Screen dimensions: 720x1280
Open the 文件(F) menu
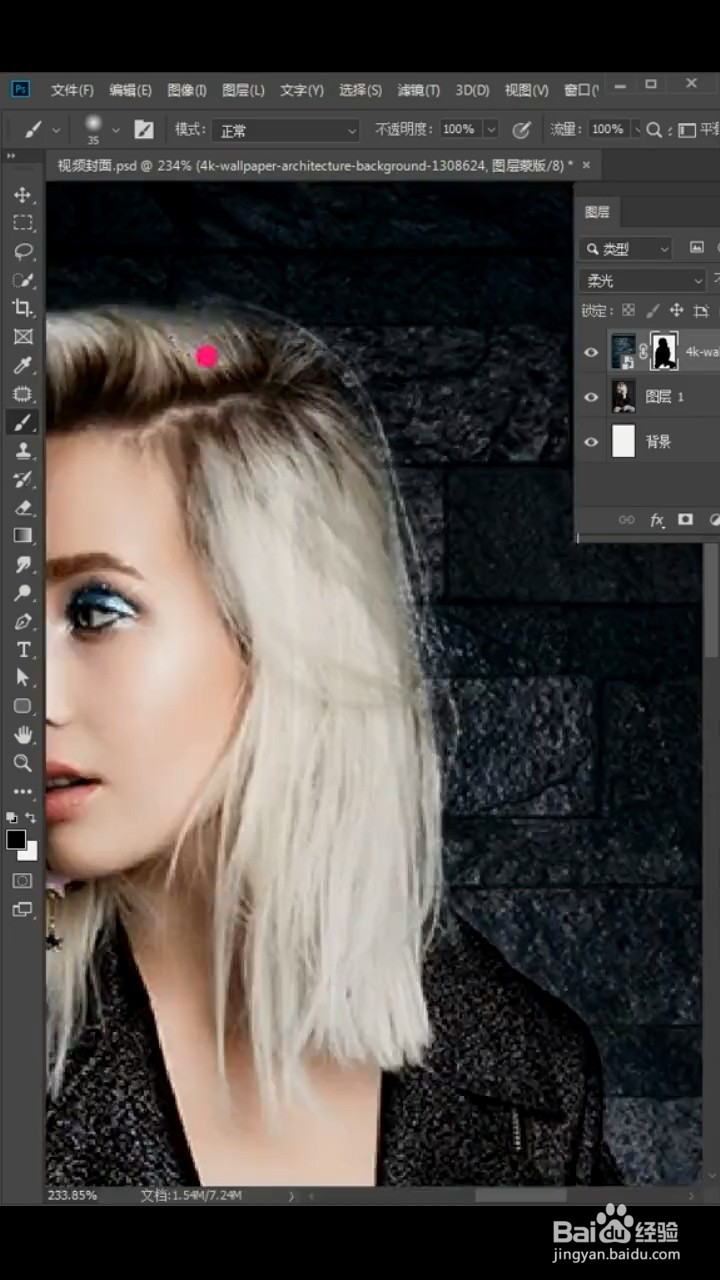[72, 90]
